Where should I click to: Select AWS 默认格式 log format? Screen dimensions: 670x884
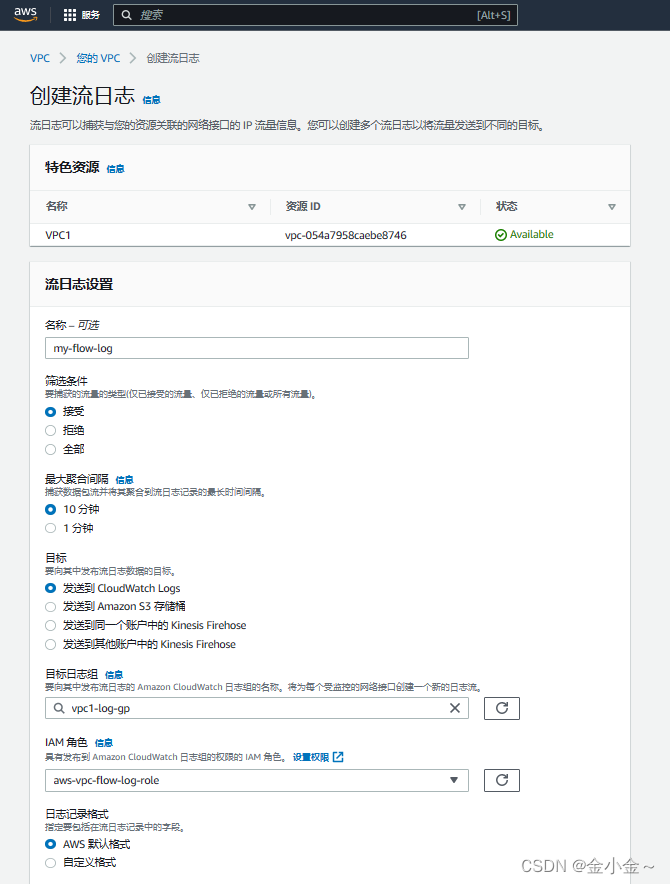point(51,844)
